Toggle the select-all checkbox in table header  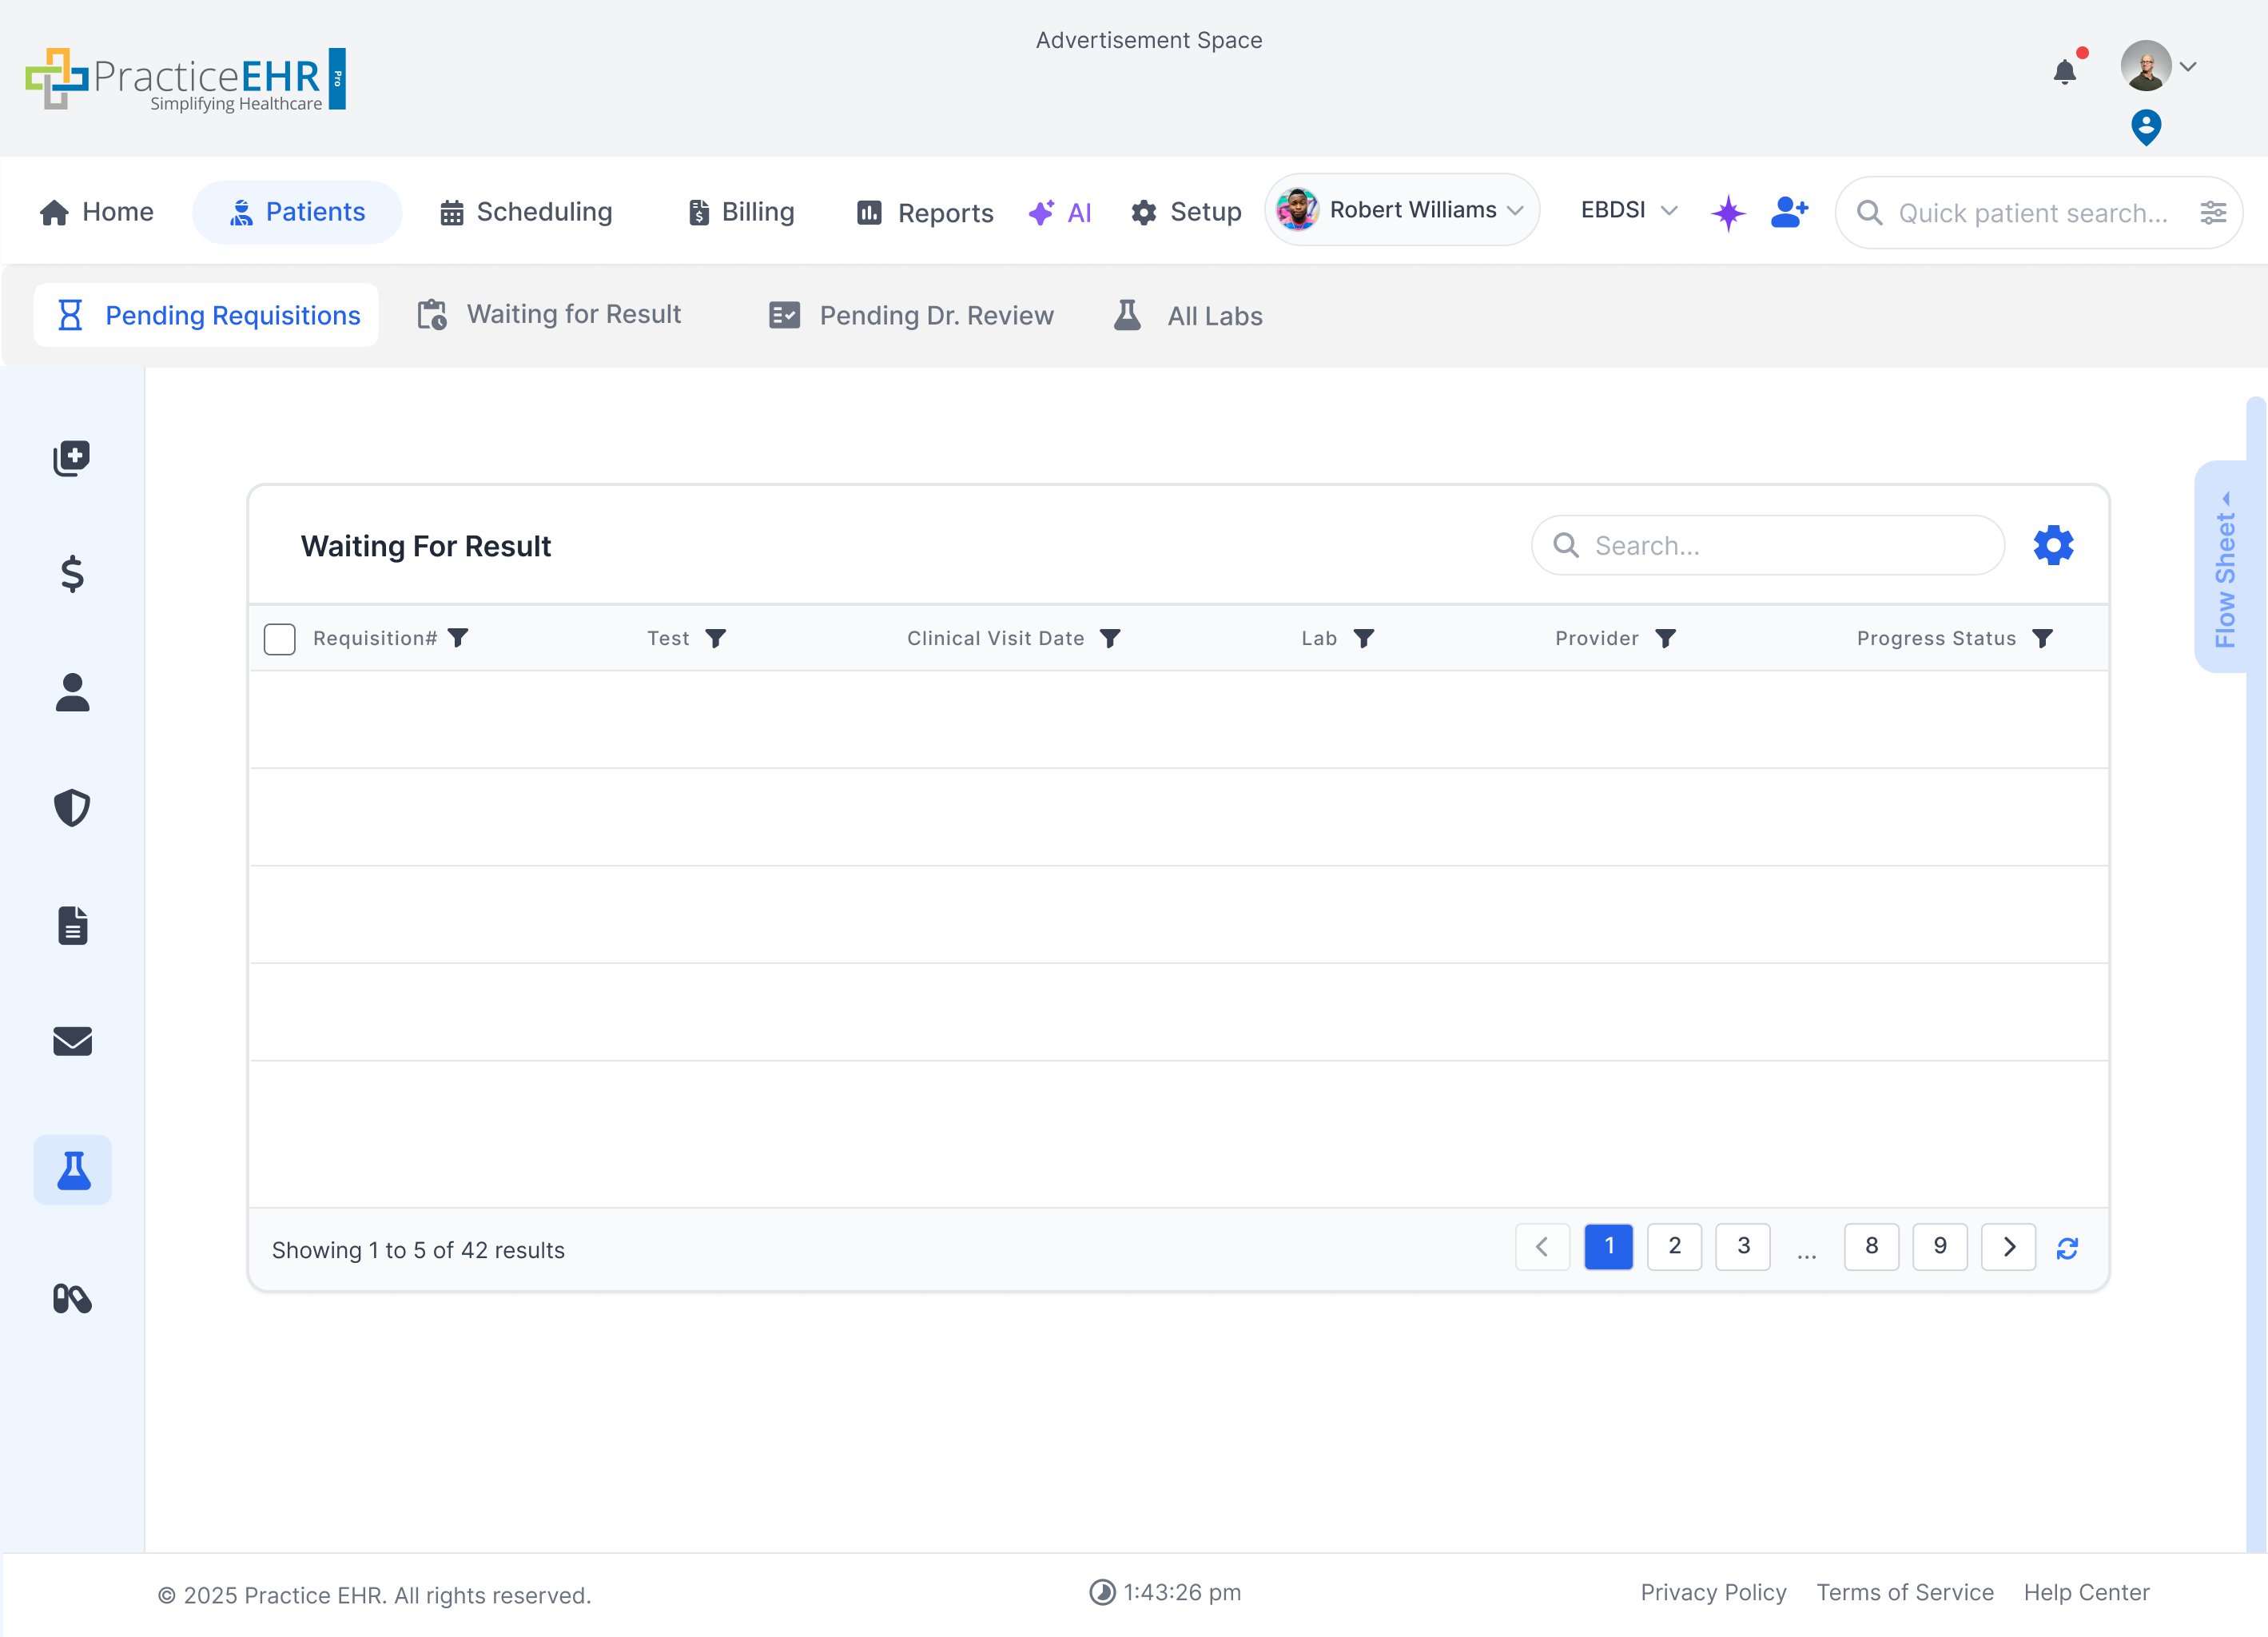(279, 638)
